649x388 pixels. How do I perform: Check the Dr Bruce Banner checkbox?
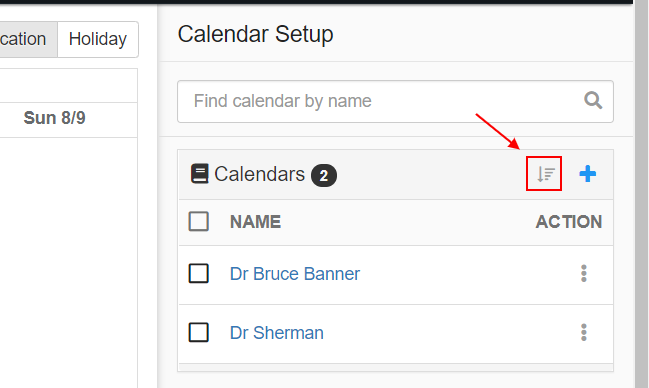click(x=199, y=274)
